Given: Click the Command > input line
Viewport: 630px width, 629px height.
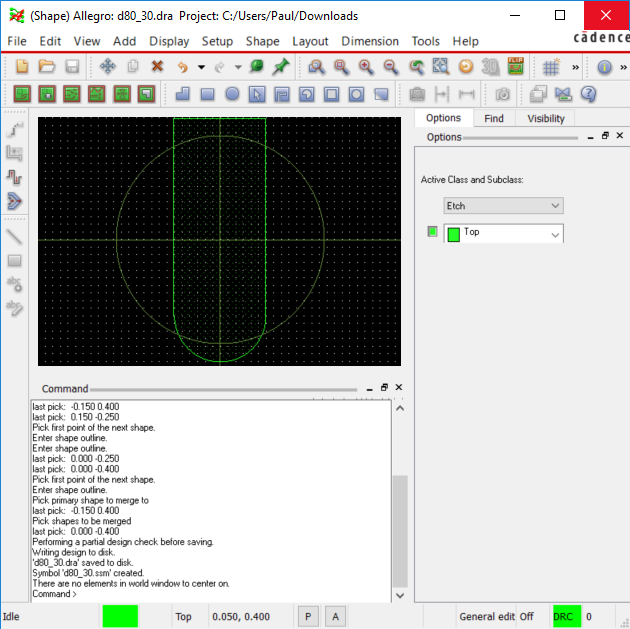Looking at the screenshot, I should click(211, 594).
